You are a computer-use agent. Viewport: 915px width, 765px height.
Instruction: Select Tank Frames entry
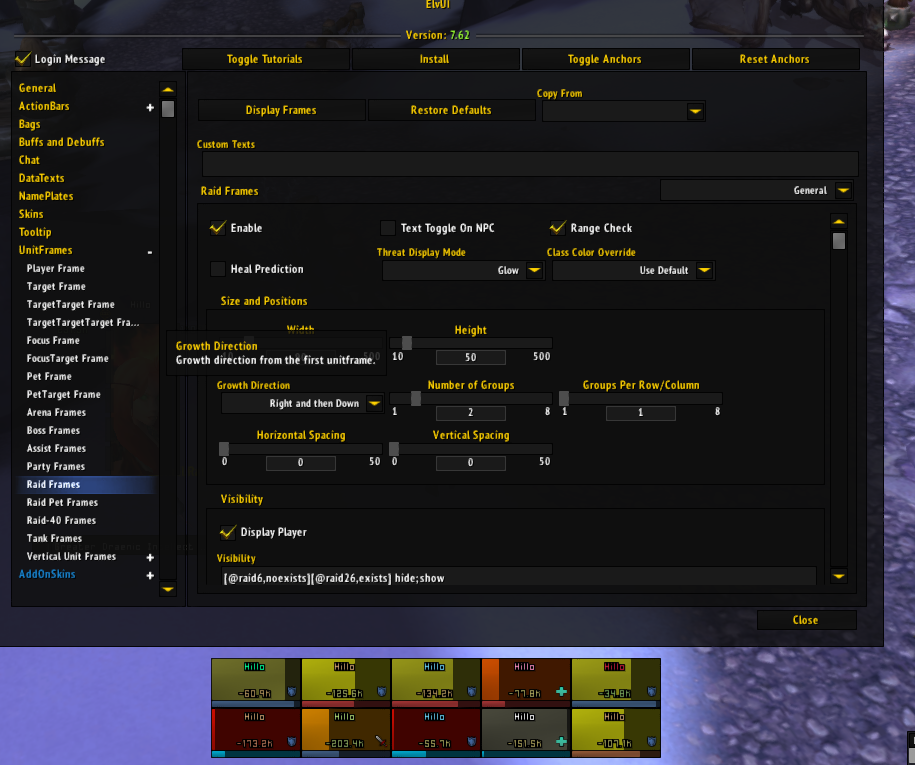[x=54, y=539]
